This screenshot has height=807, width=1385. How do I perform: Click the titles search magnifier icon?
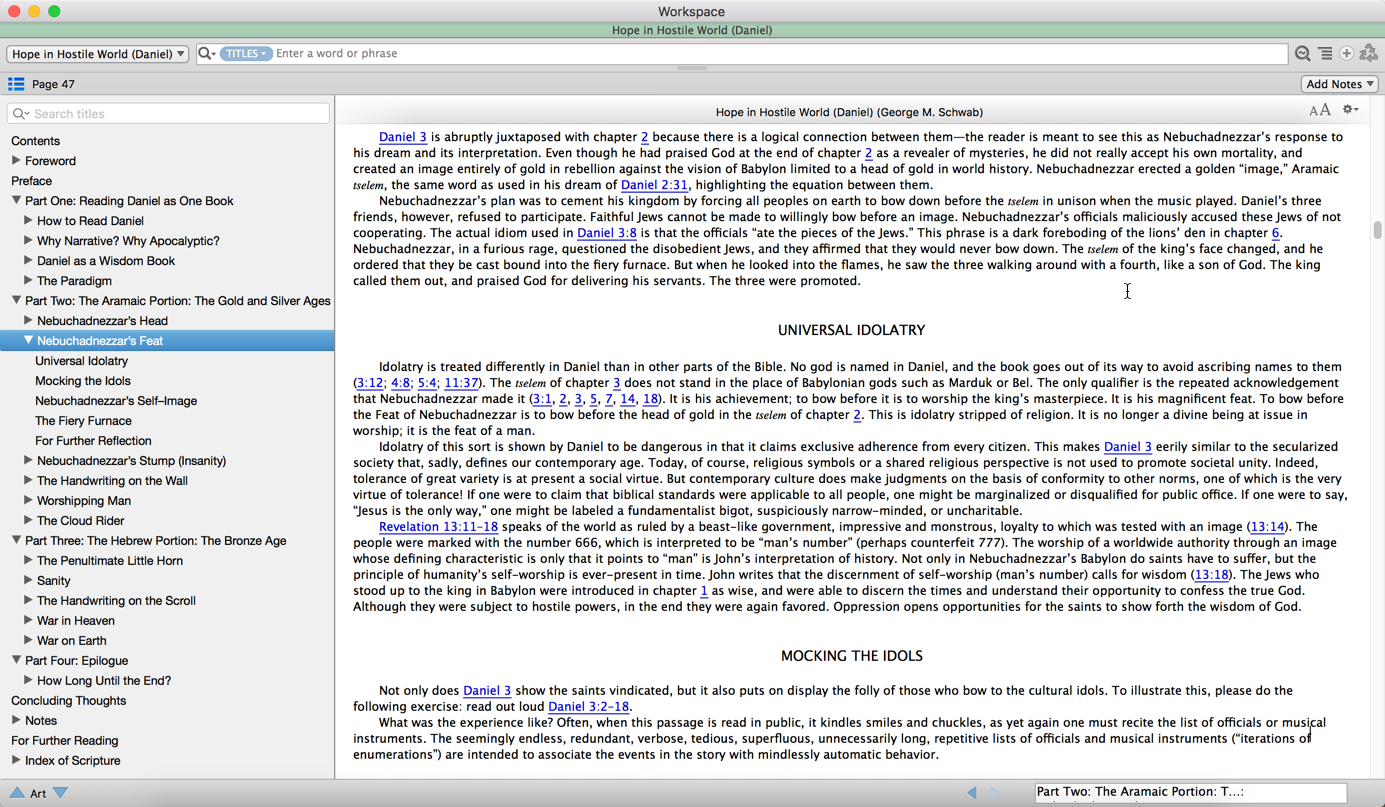20,114
